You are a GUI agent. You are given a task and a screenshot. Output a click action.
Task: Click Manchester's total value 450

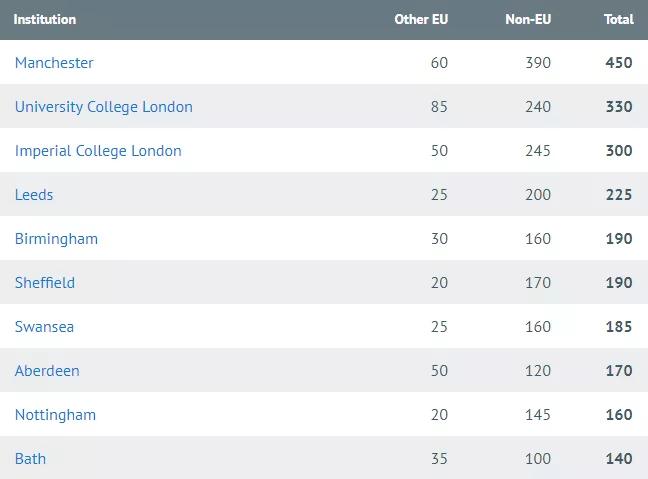[x=618, y=63]
